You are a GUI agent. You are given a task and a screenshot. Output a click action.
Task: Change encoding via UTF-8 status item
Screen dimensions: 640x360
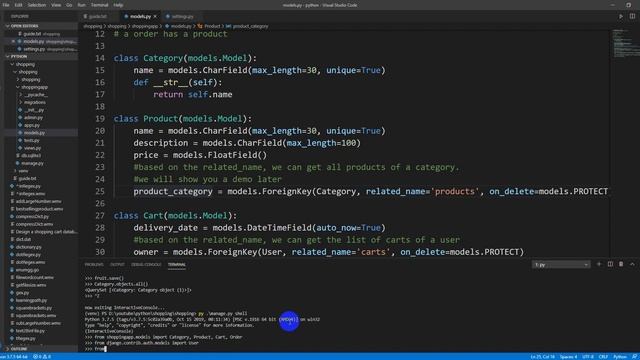click(588, 357)
